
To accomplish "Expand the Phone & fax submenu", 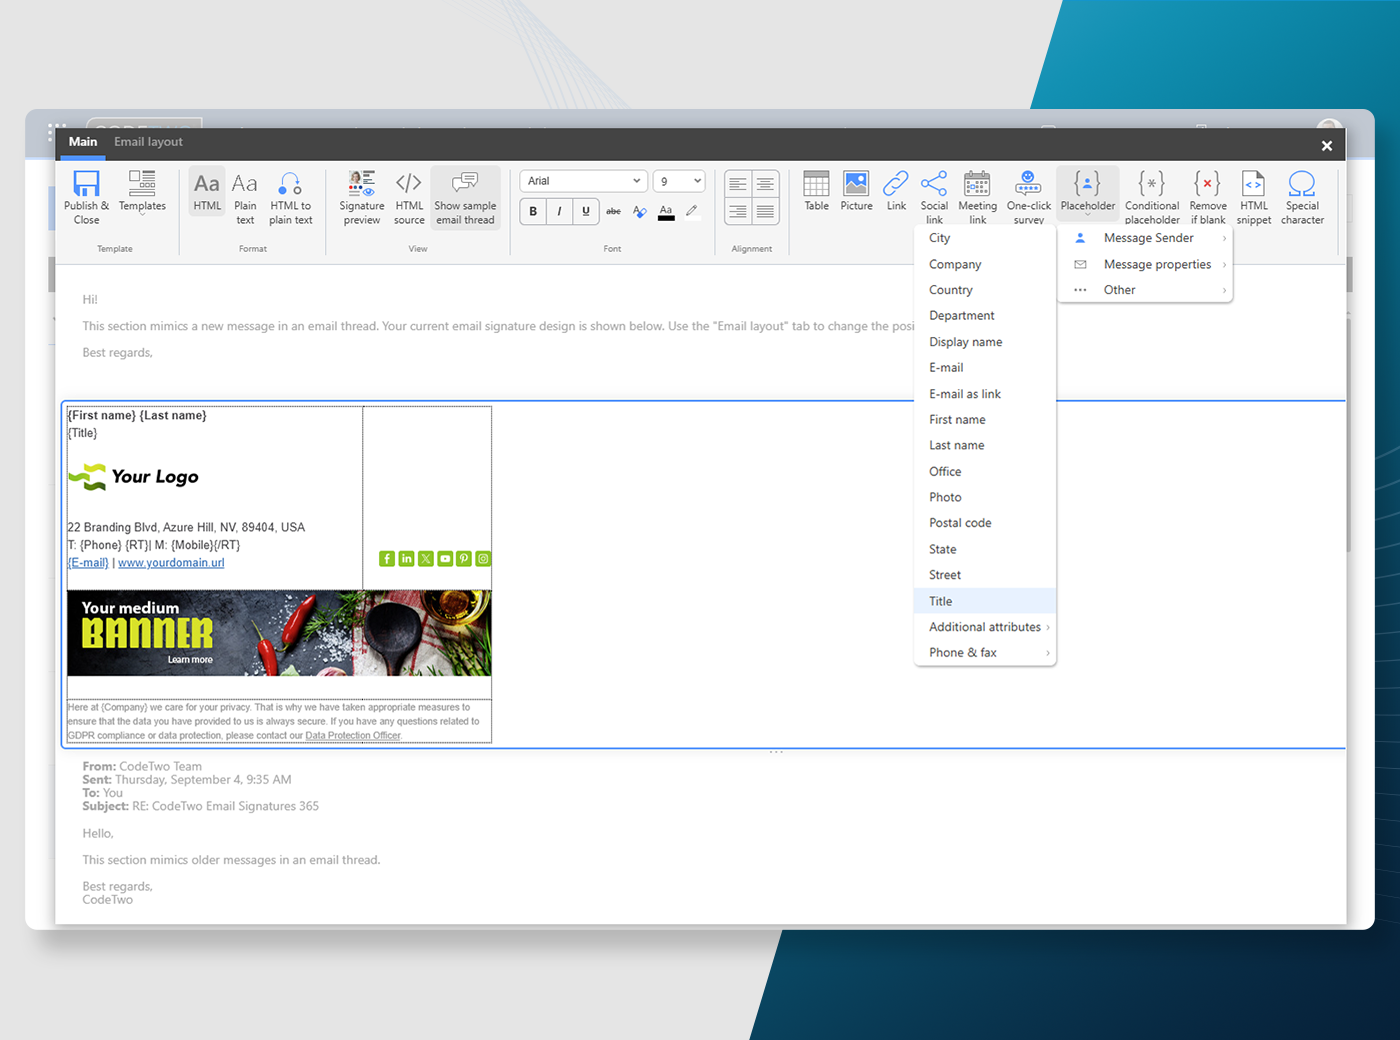I will (985, 653).
